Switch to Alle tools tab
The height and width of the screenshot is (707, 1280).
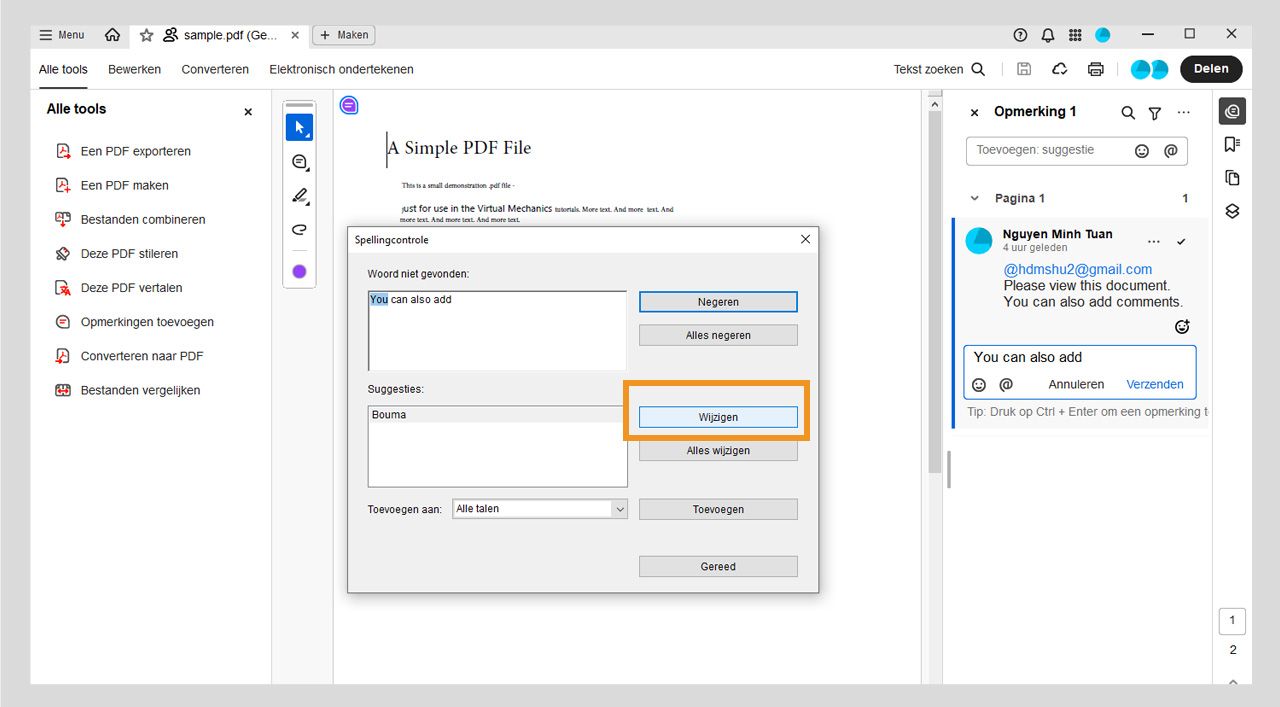63,69
